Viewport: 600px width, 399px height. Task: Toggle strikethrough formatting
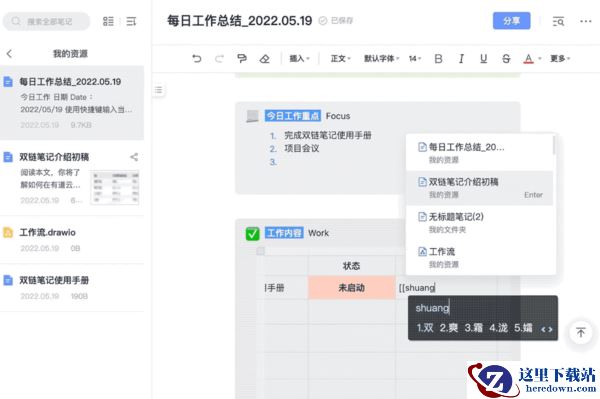506,59
